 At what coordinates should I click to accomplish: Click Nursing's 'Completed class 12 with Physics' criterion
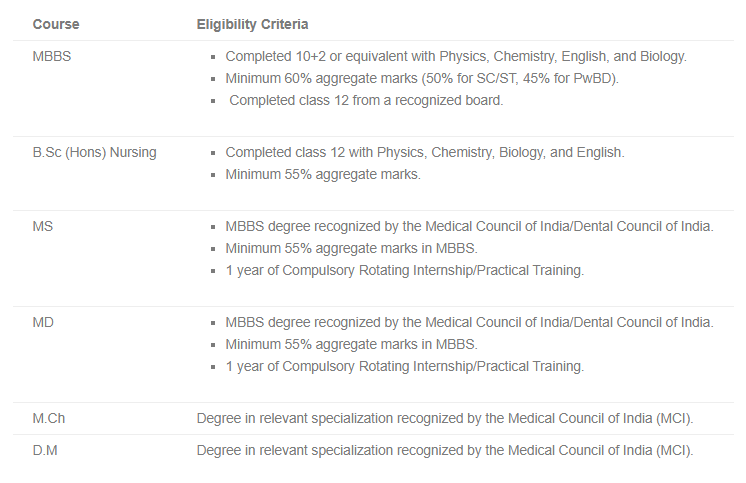[x=424, y=152]
